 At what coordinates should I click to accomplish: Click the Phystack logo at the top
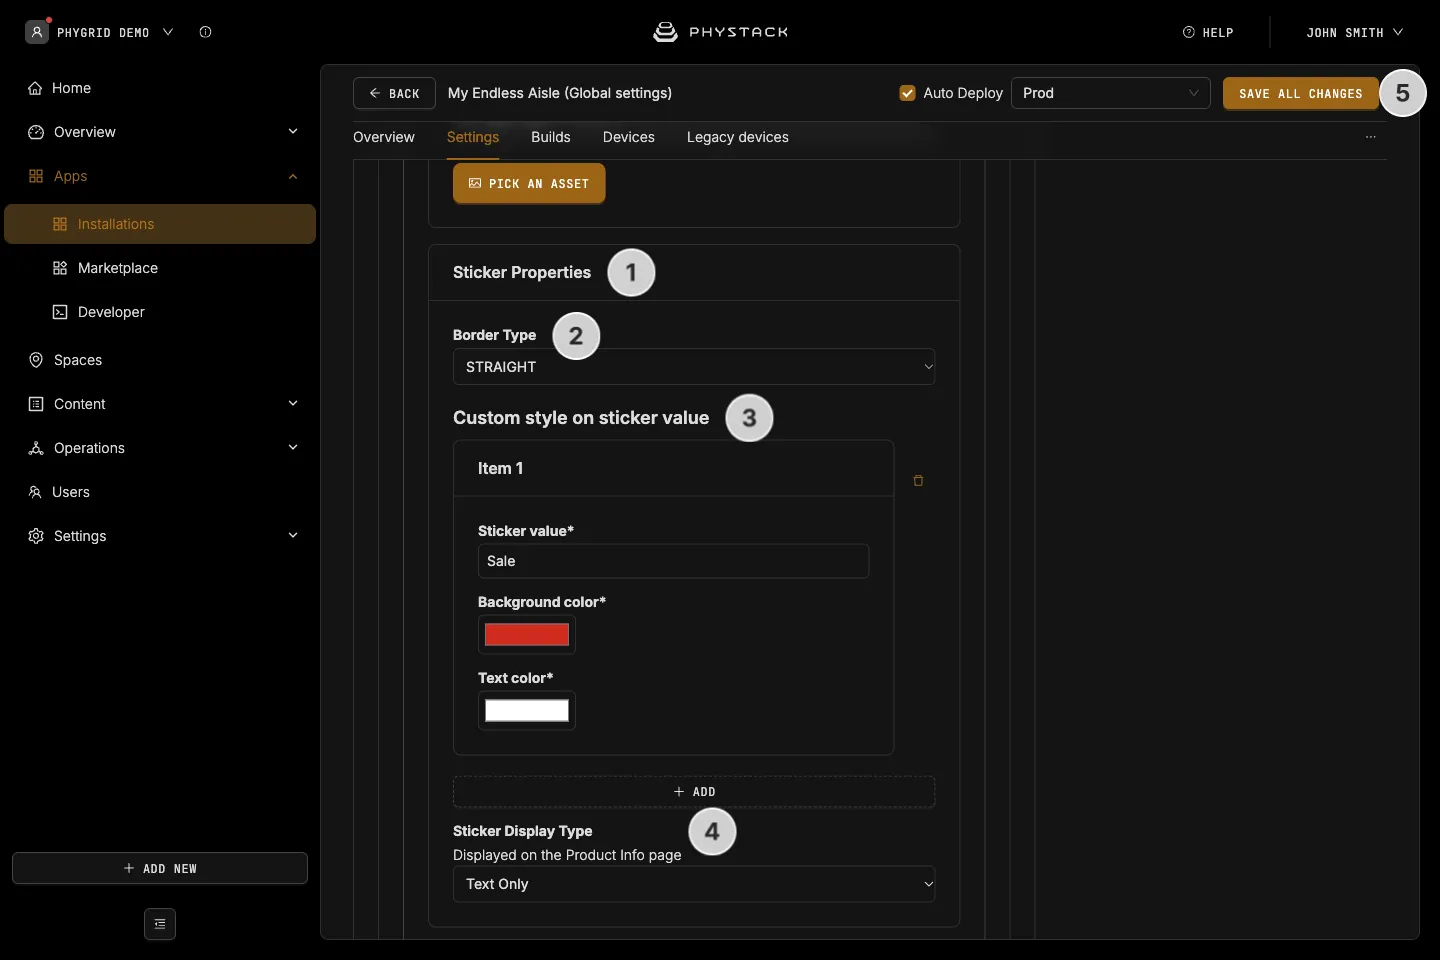click(x=720, y=32)
